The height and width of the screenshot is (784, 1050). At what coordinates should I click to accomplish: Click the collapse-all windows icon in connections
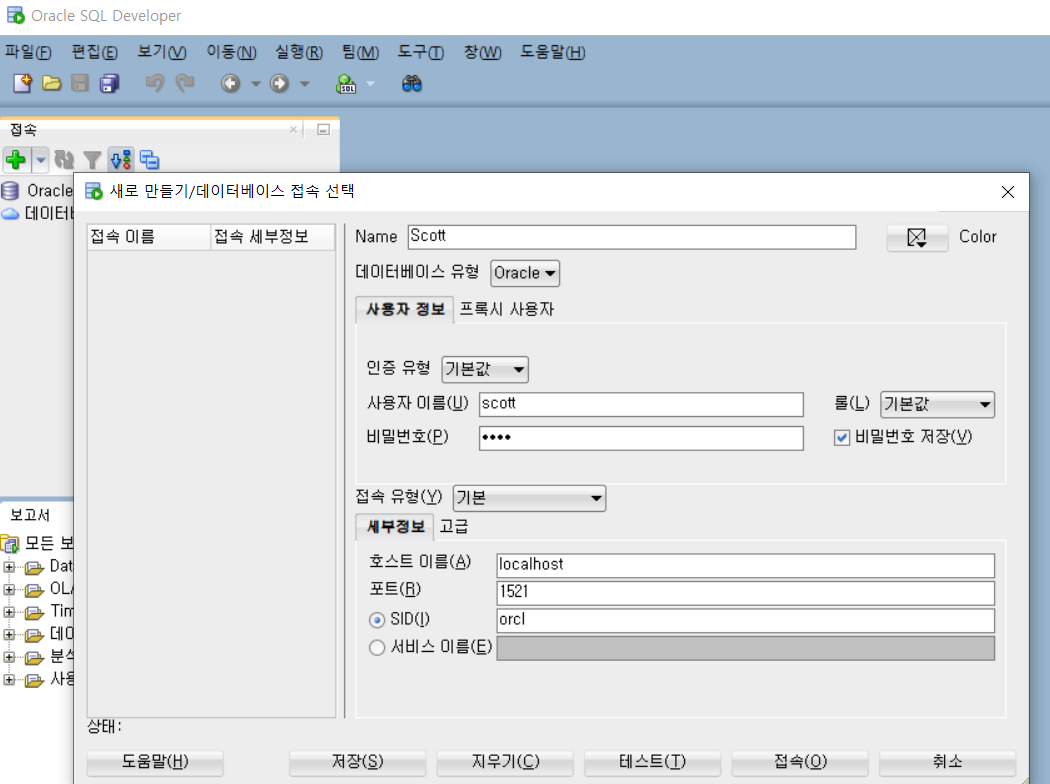149,160
